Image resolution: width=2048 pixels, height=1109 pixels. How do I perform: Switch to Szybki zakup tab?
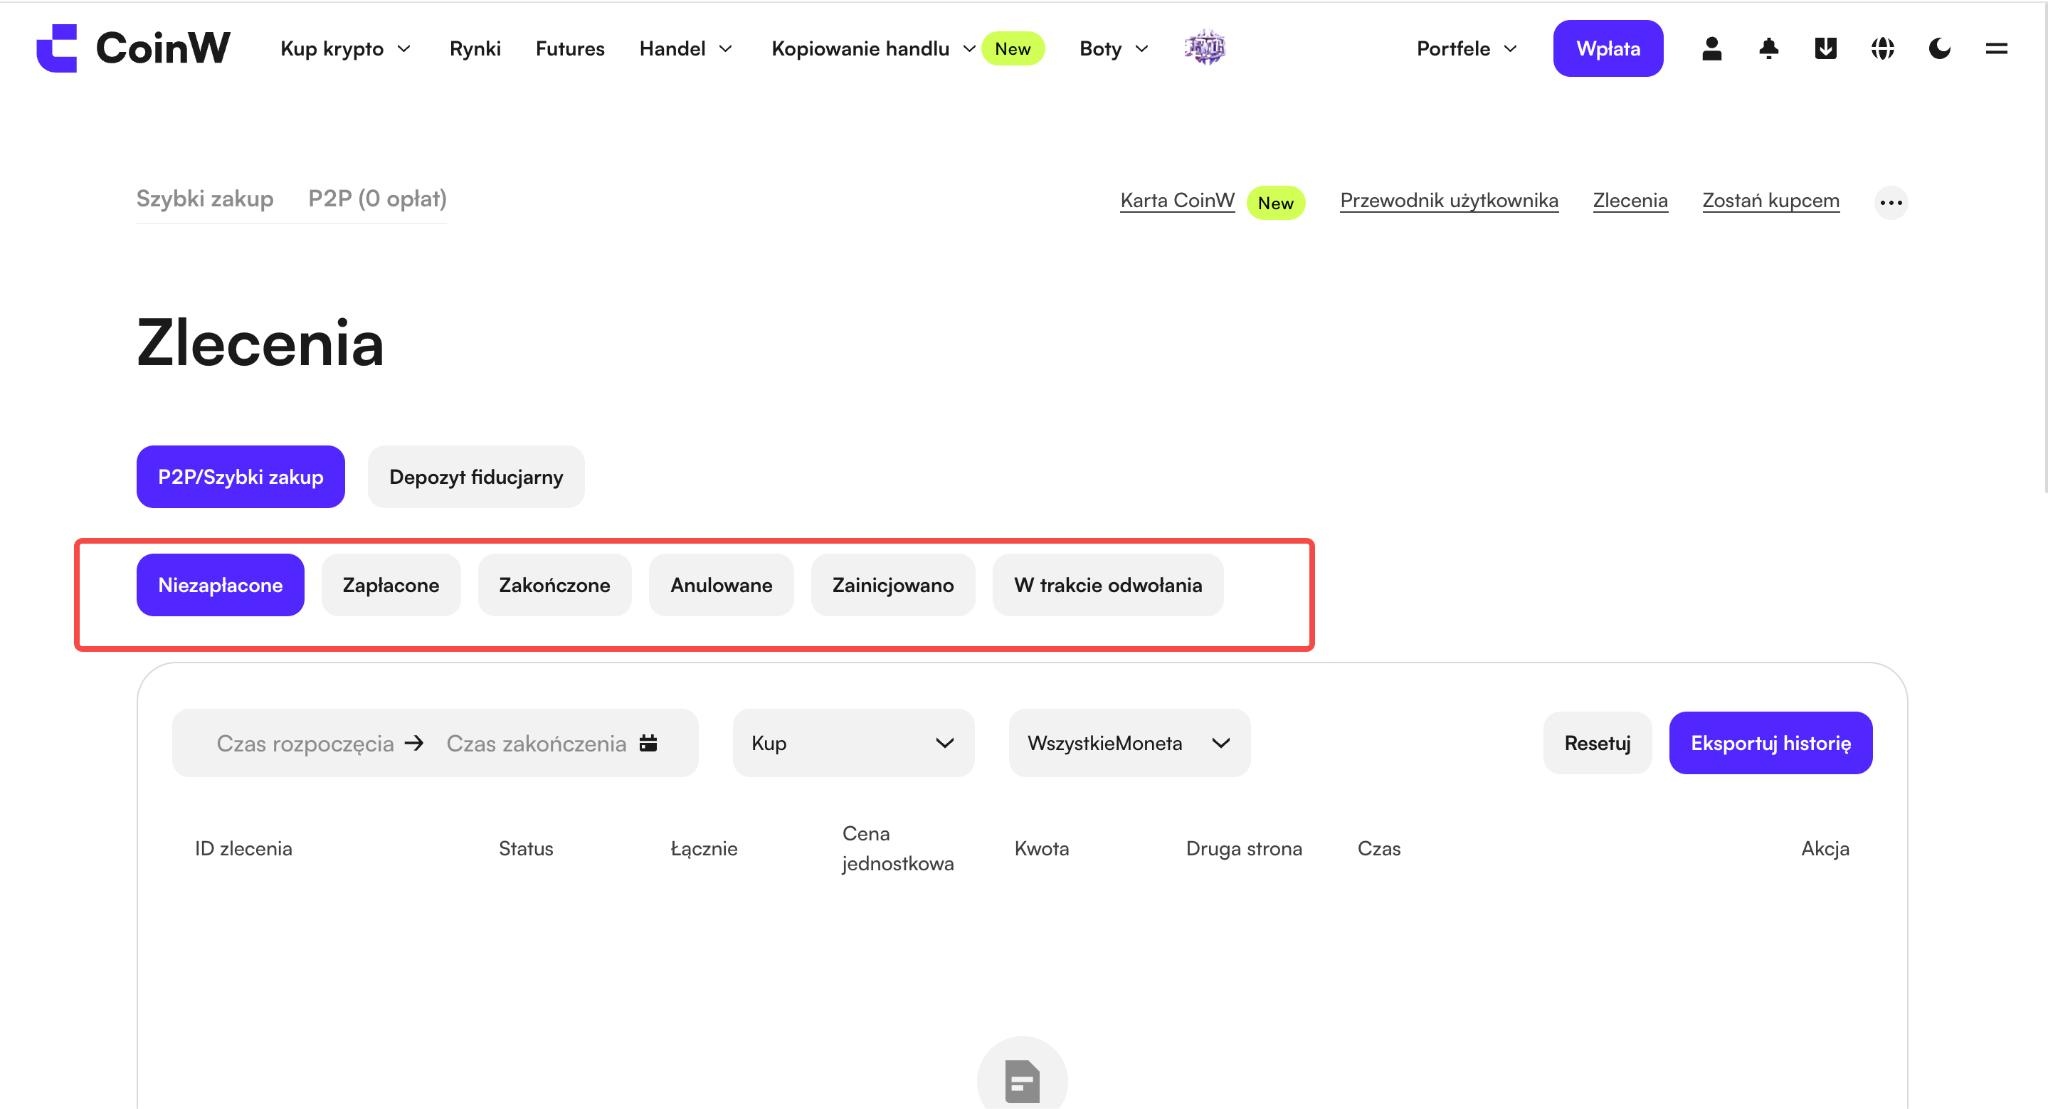(x=205, y=199)
